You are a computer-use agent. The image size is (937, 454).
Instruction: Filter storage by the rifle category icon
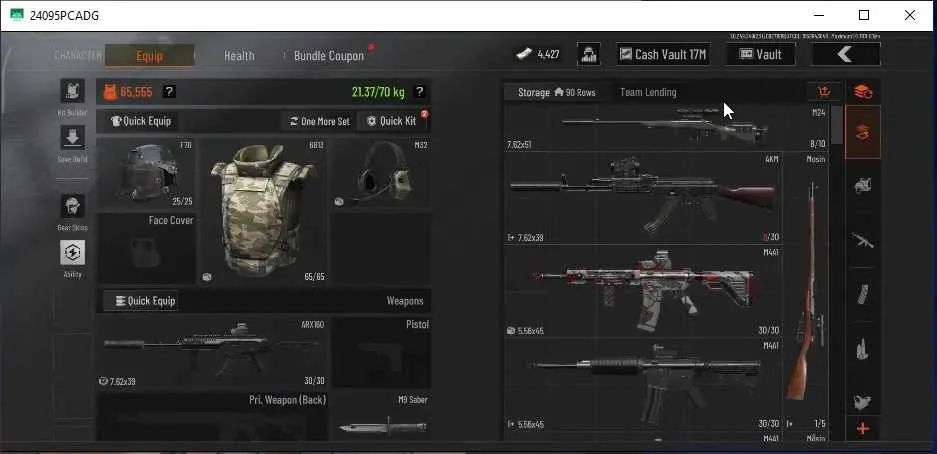pyautogui.click(x=862, y=241)
